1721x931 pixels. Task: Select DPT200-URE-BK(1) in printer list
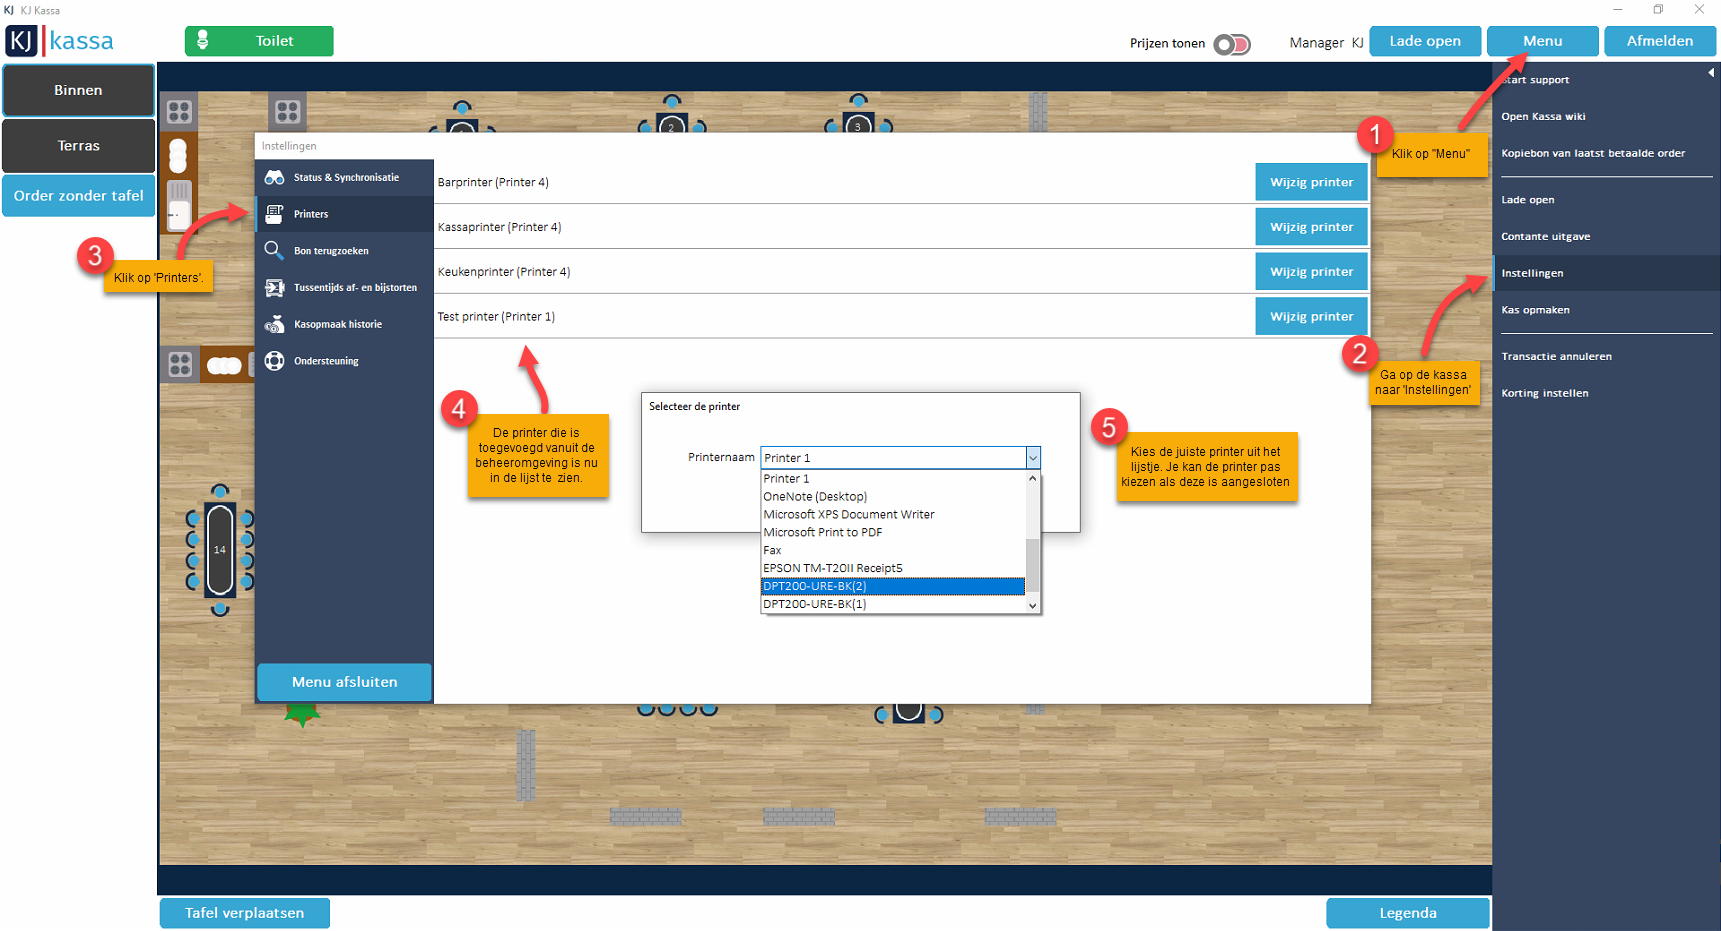click(815, 604)
